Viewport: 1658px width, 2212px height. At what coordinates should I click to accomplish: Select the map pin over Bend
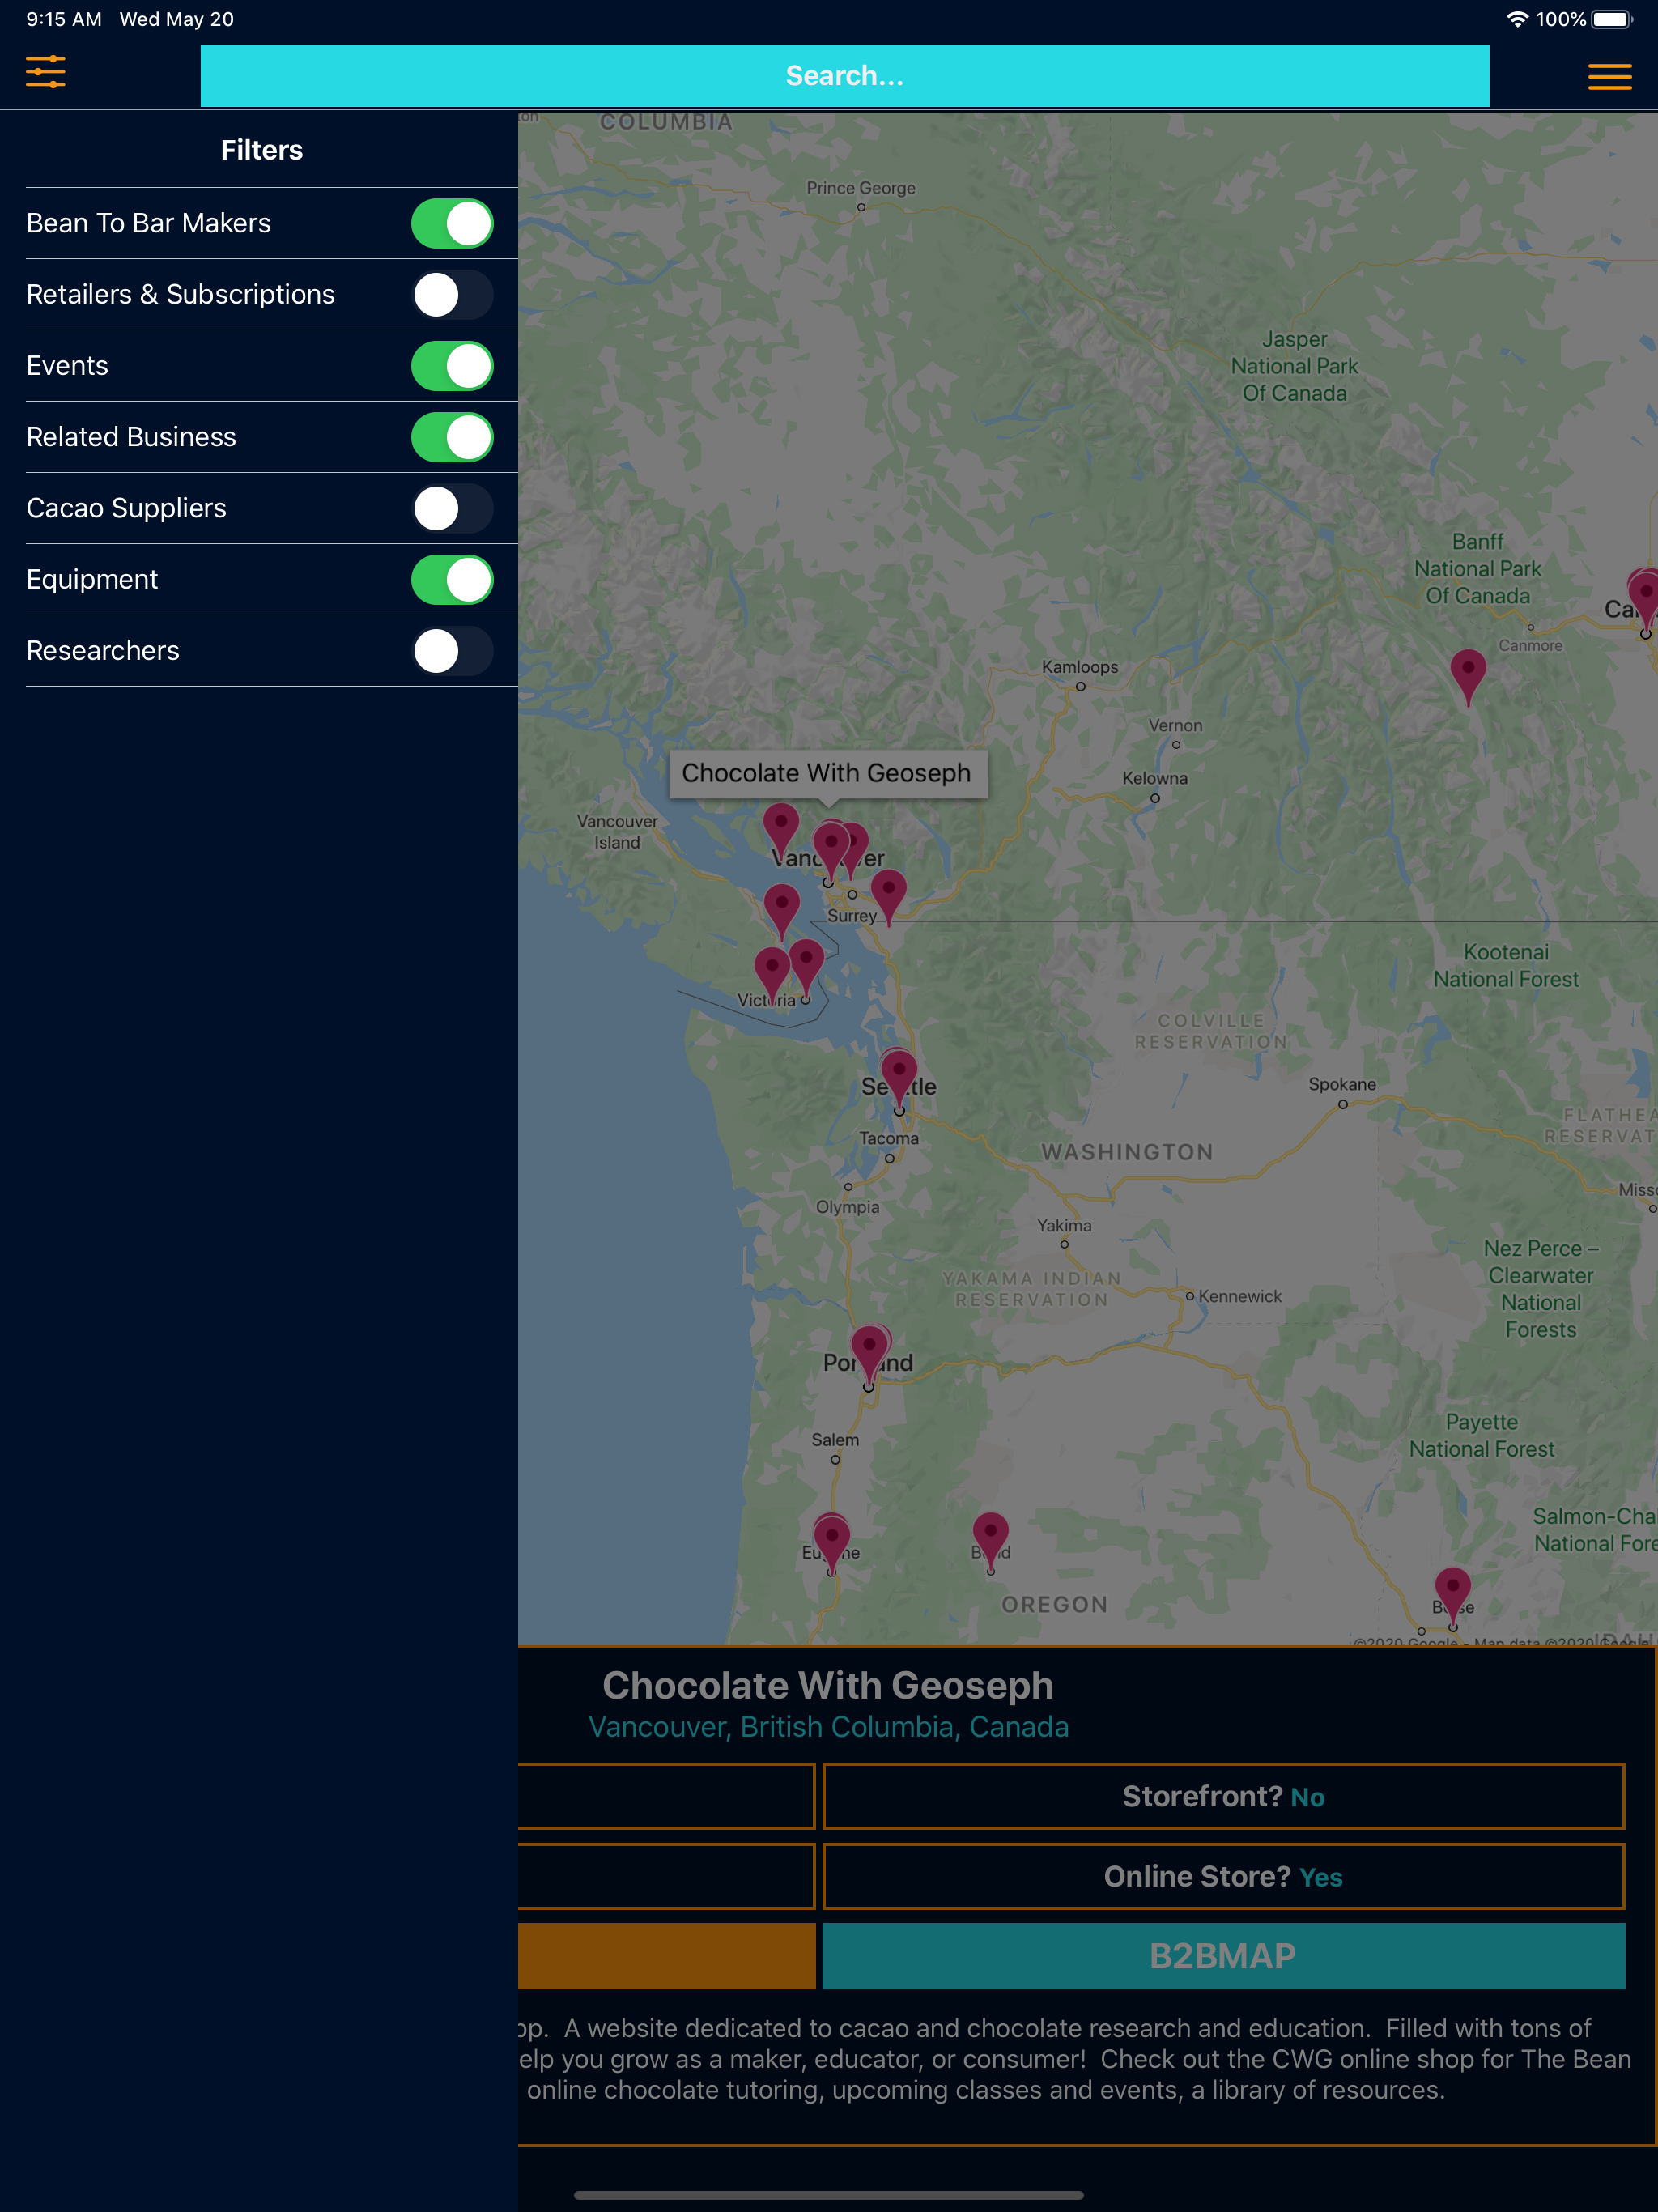point(990,1541)
